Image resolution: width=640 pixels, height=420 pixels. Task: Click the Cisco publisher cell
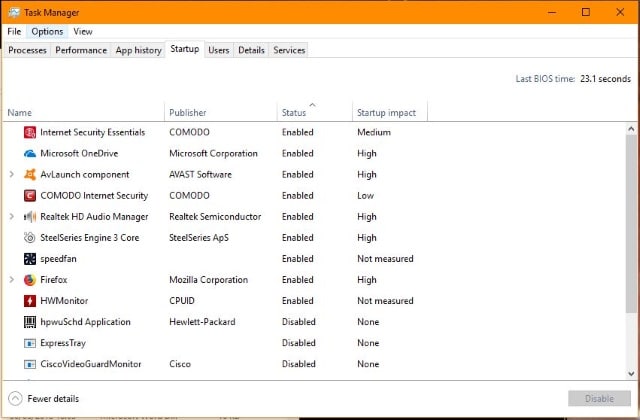pos(180,364)
